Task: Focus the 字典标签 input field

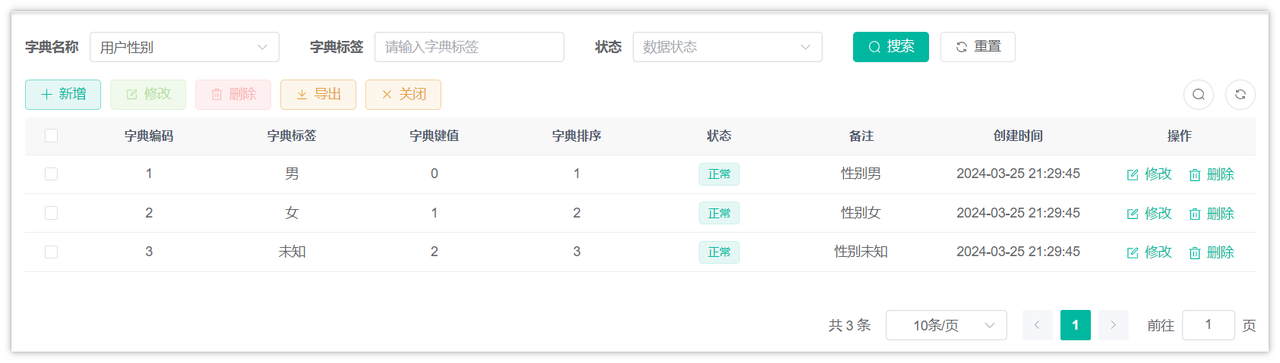Action: [x=469, y=47]
